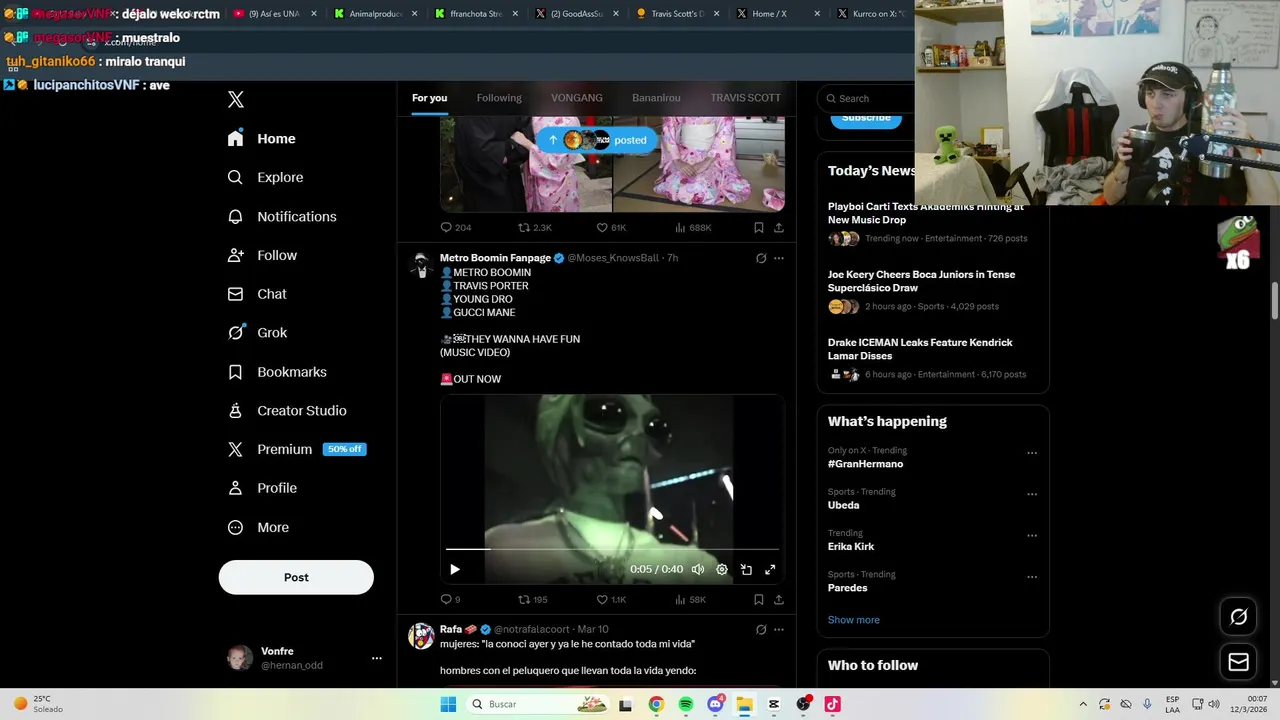Click the X search field

[866, 98]
